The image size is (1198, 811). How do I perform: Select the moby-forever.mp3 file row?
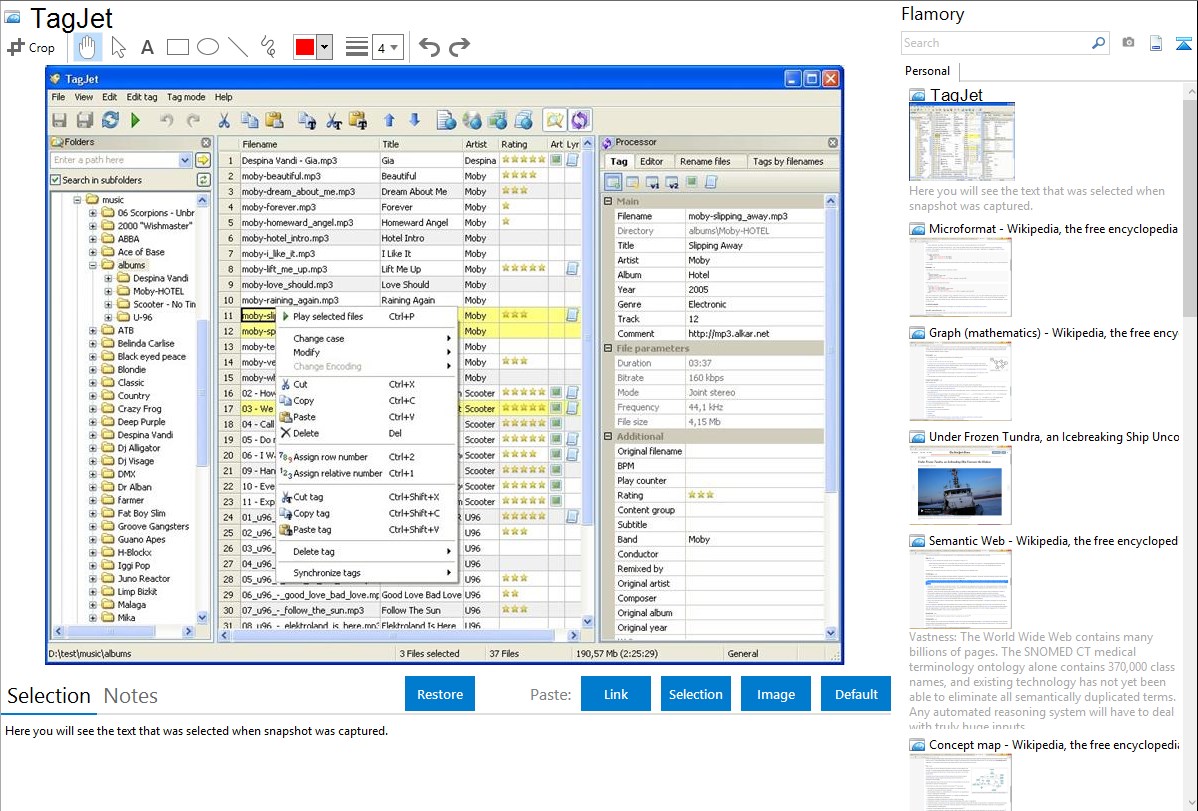400,207
